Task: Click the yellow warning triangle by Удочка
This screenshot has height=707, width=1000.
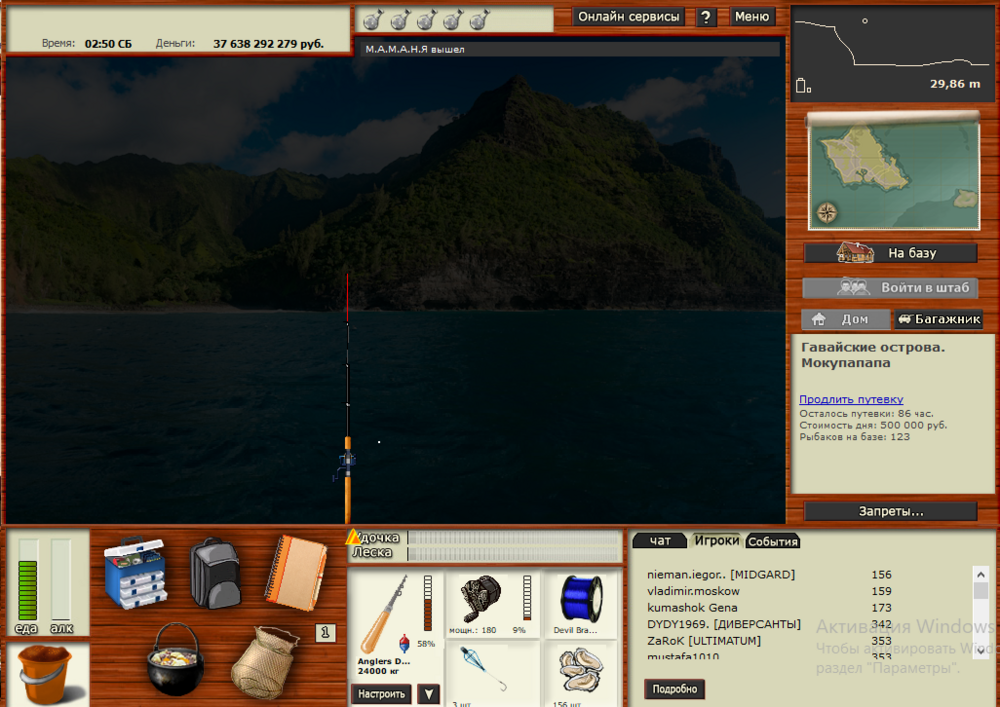Action: click(353, 537)
